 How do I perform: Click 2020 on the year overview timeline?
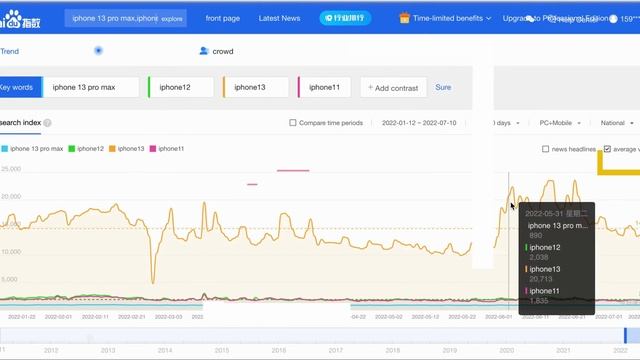[507, 350]
